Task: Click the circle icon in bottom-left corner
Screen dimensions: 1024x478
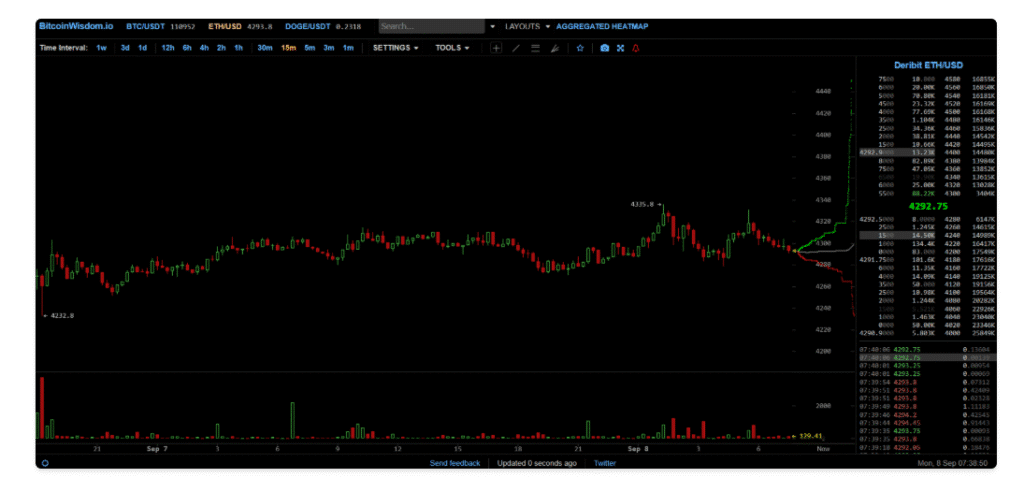Action: tap(45, 463)
